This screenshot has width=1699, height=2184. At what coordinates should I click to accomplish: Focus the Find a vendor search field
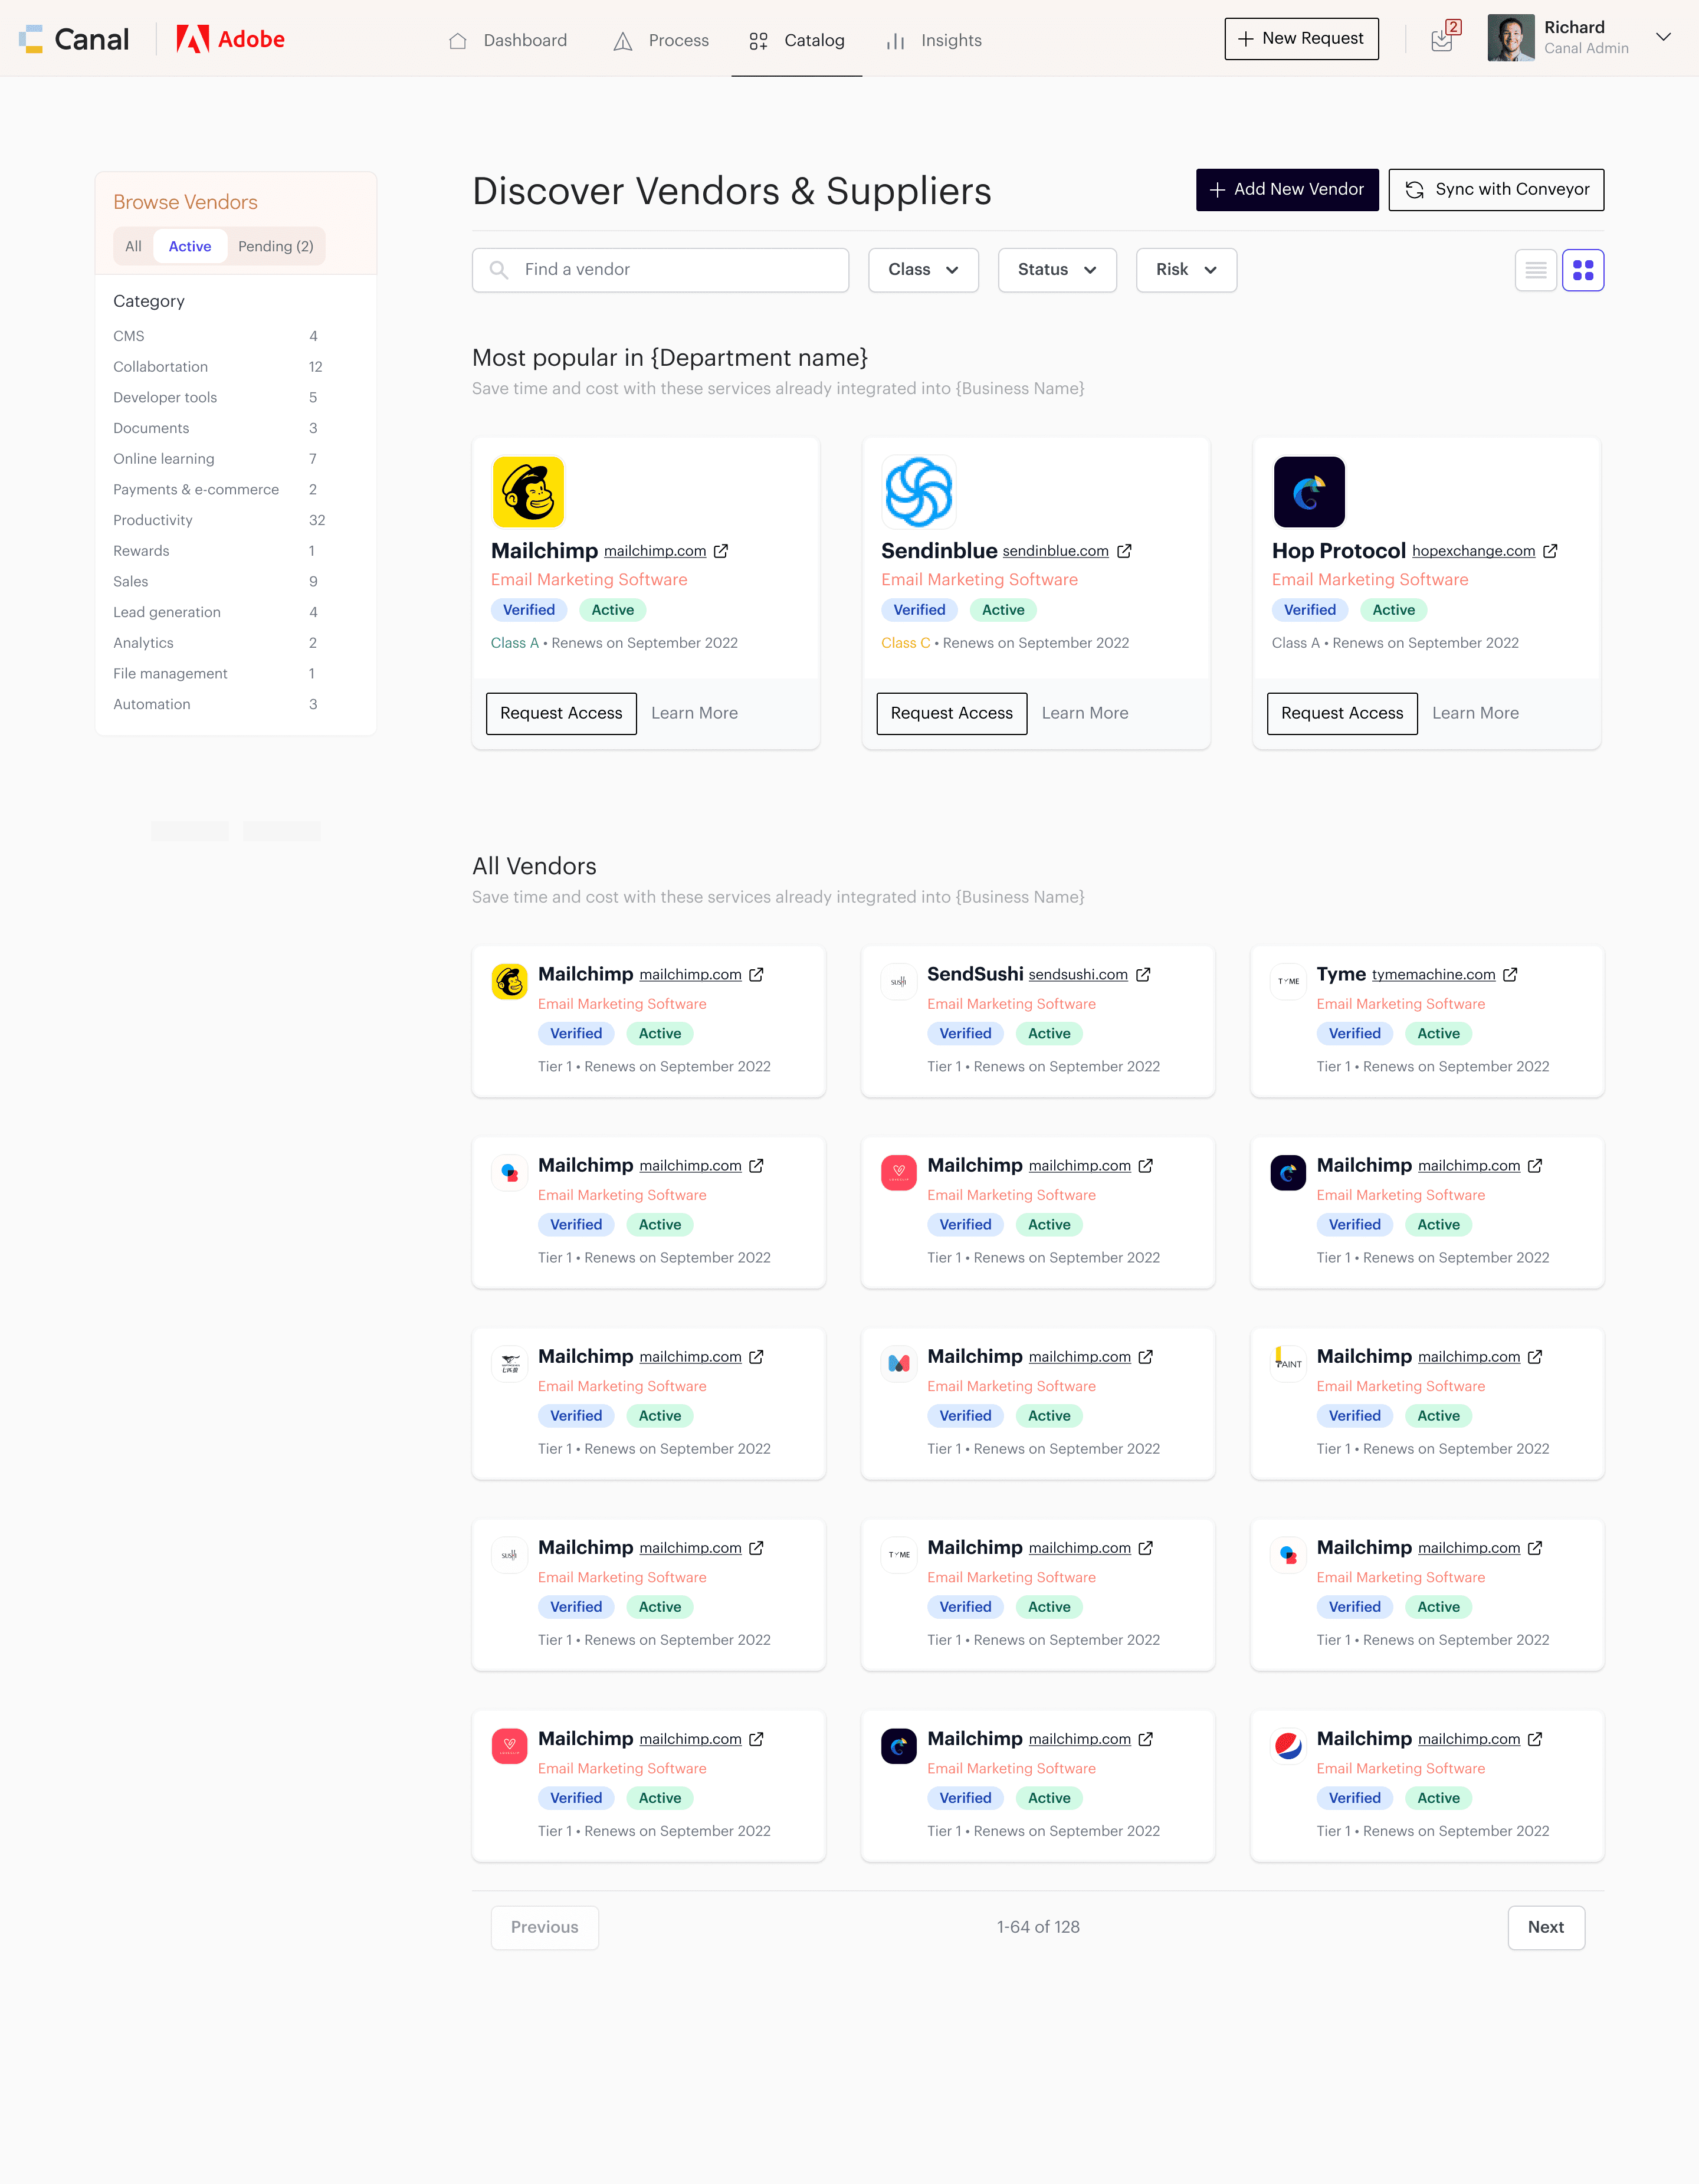coord(660,270)
